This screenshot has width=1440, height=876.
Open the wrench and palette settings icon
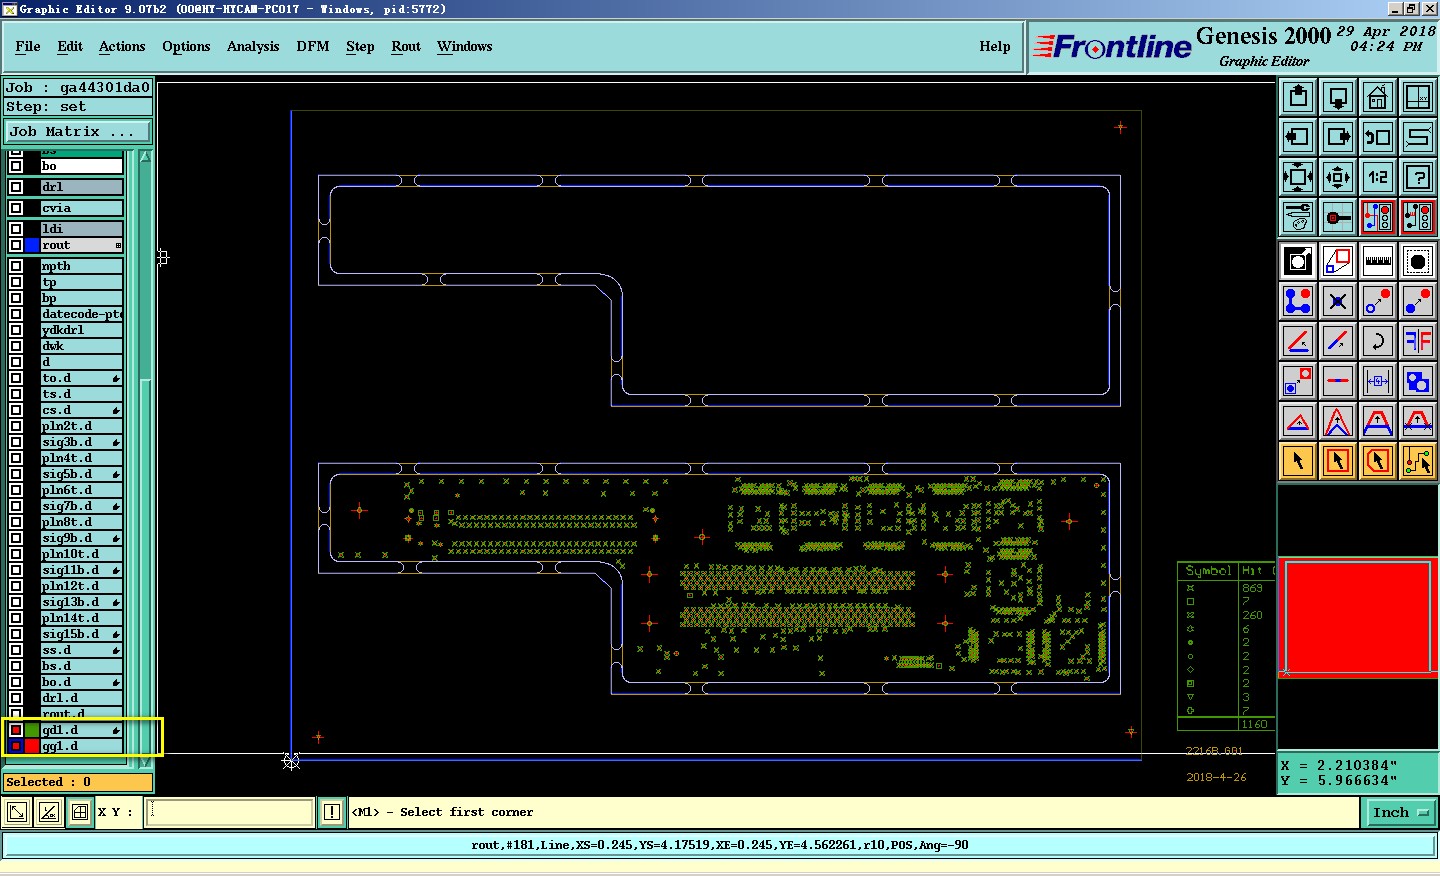pos(1298,217)
